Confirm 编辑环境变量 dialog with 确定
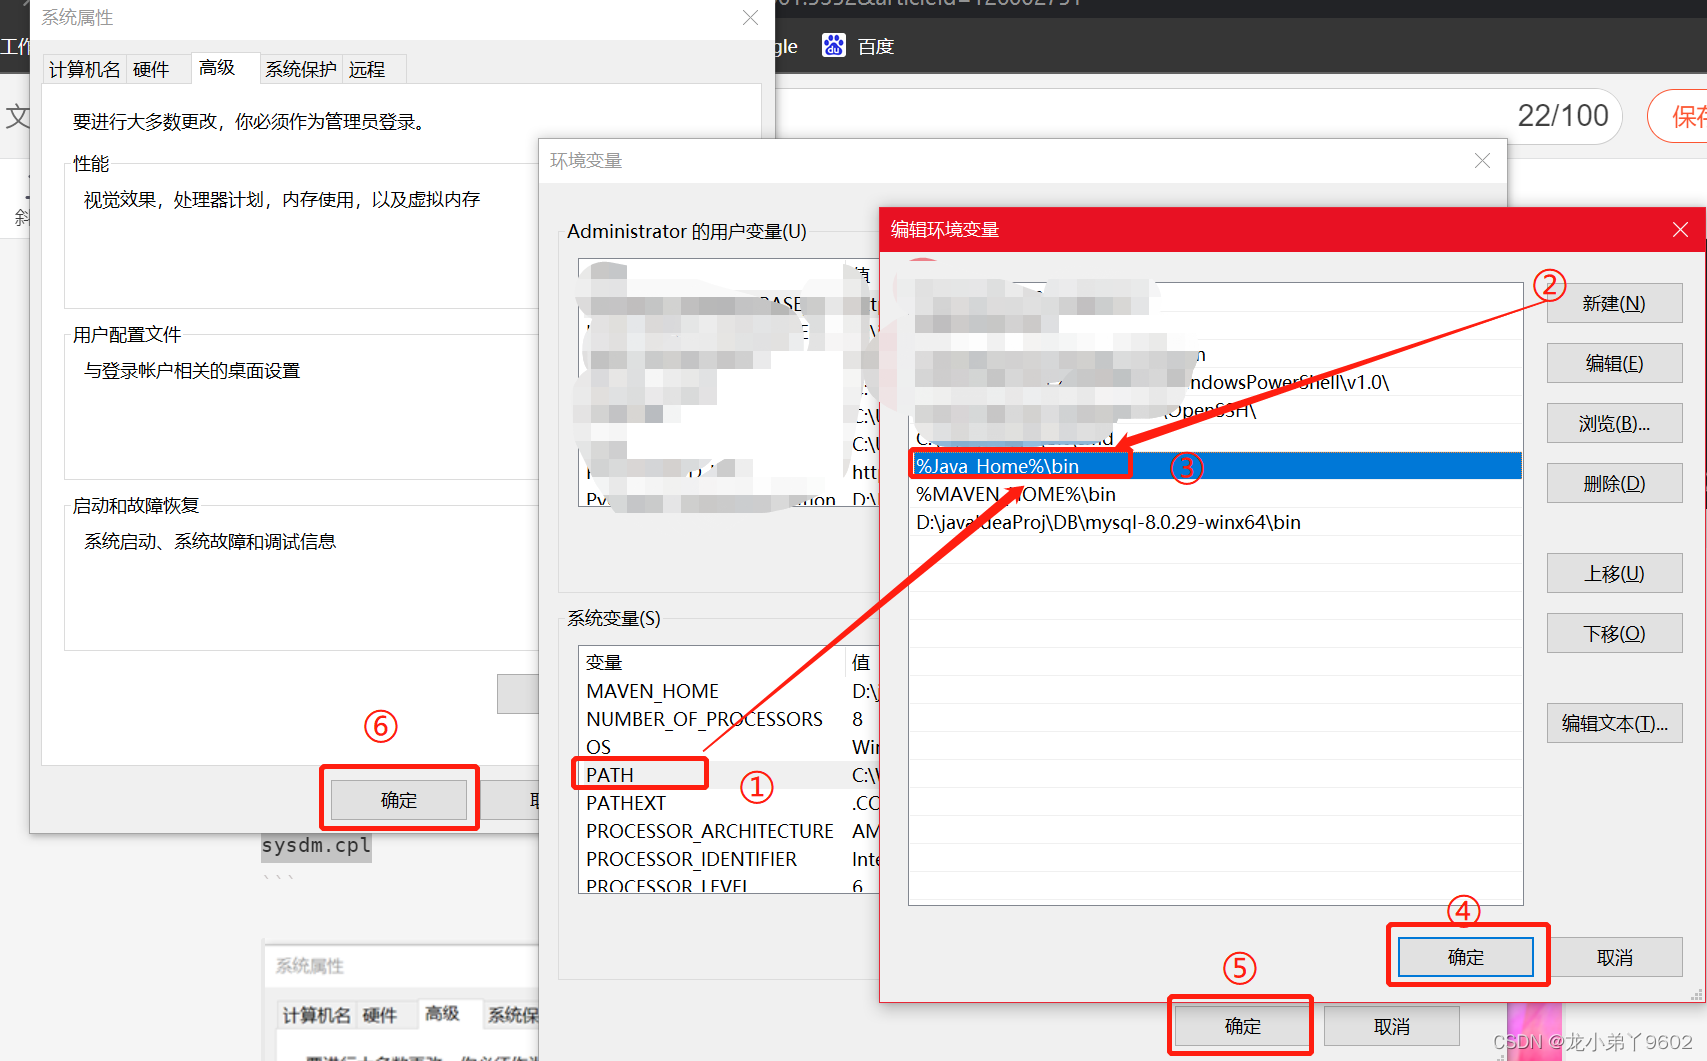 coord(1465,957)
